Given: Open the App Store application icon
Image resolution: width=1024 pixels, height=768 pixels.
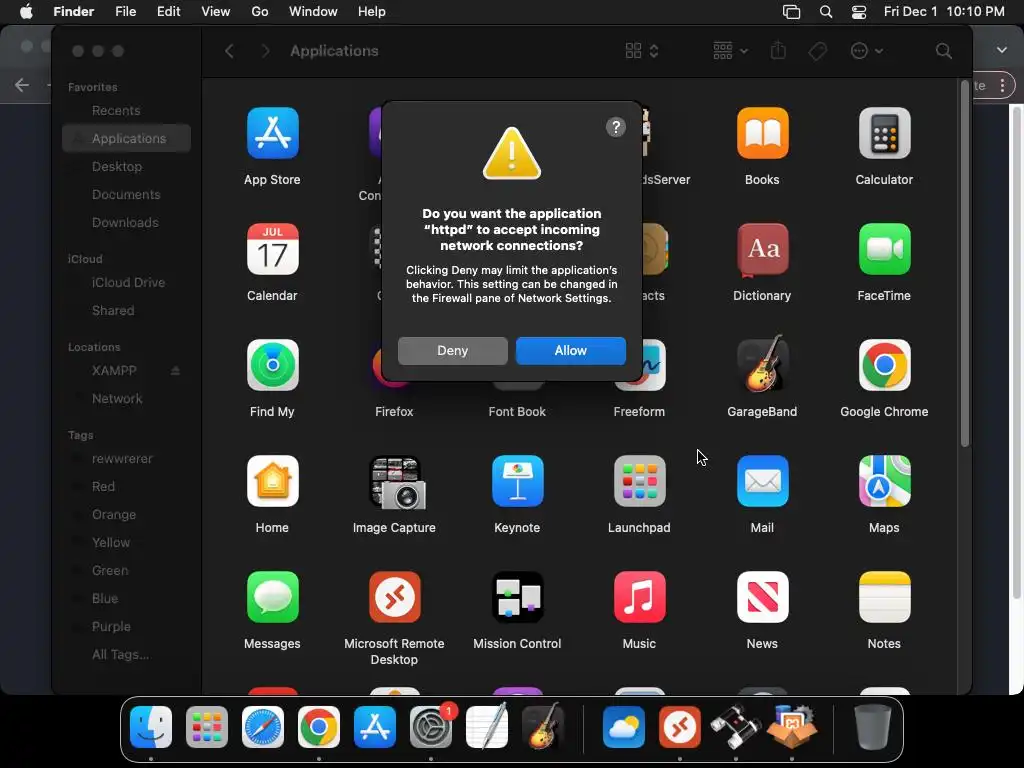Looking at the screenshot, I should point(272,133).
